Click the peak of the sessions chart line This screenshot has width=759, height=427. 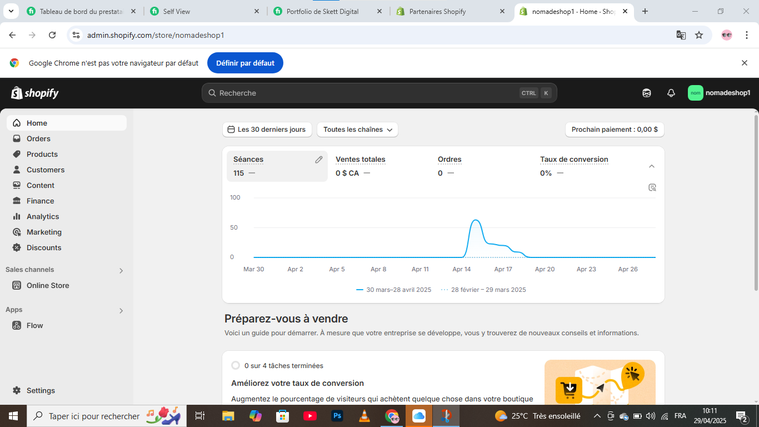click(x=476, y=220)
